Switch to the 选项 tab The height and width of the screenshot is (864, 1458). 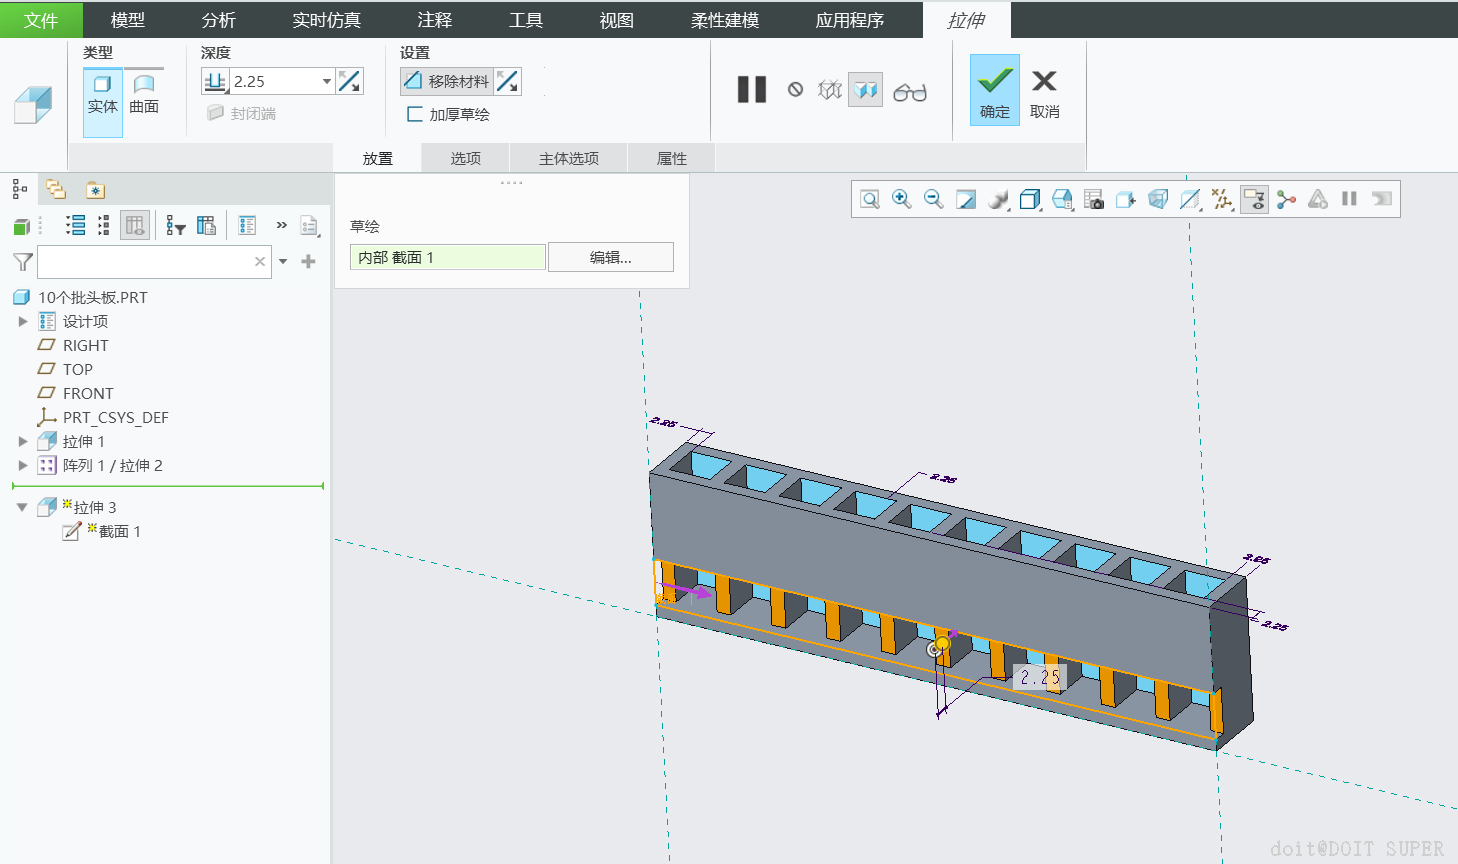465,158
